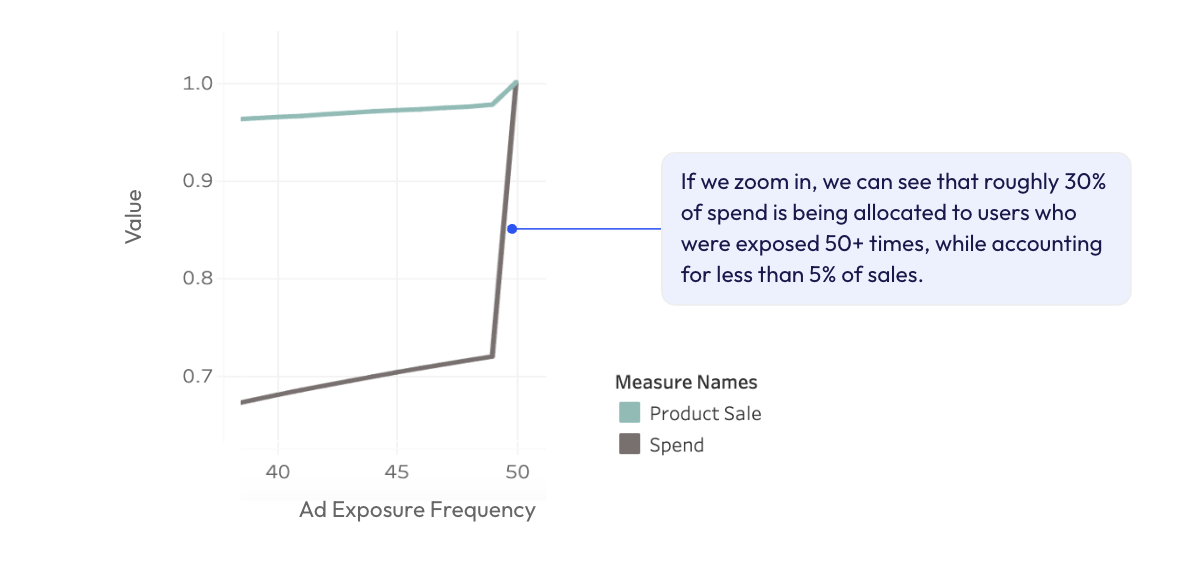Click the teal Product Sale color swatch

tap(629, 413)
